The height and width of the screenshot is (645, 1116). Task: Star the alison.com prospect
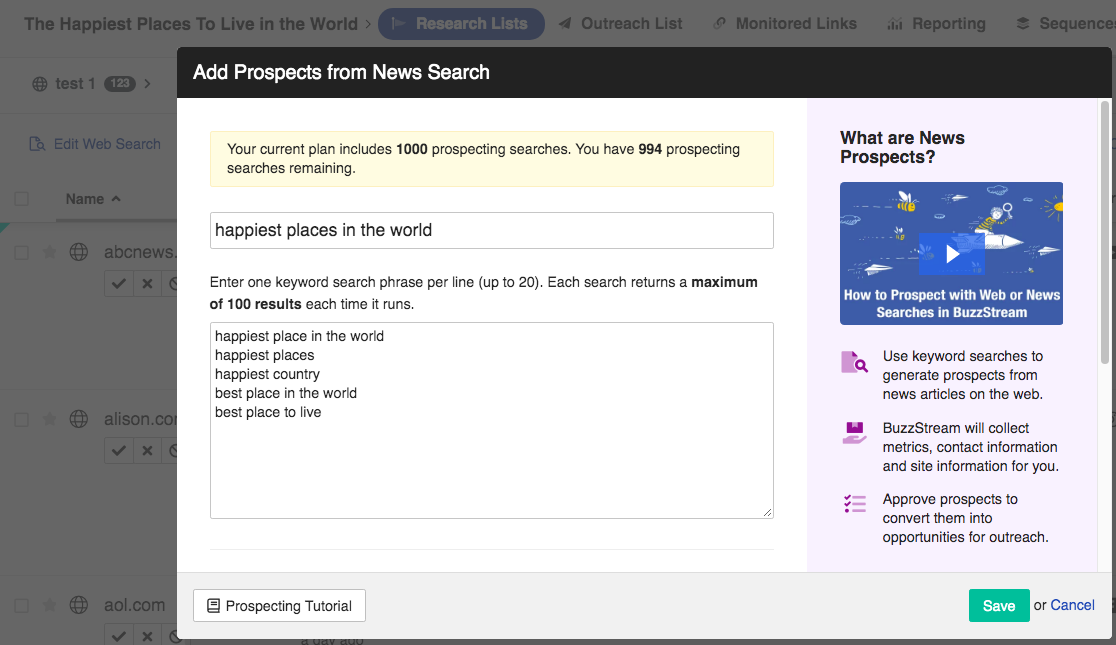pyautogui.click(x=49, y=419)
